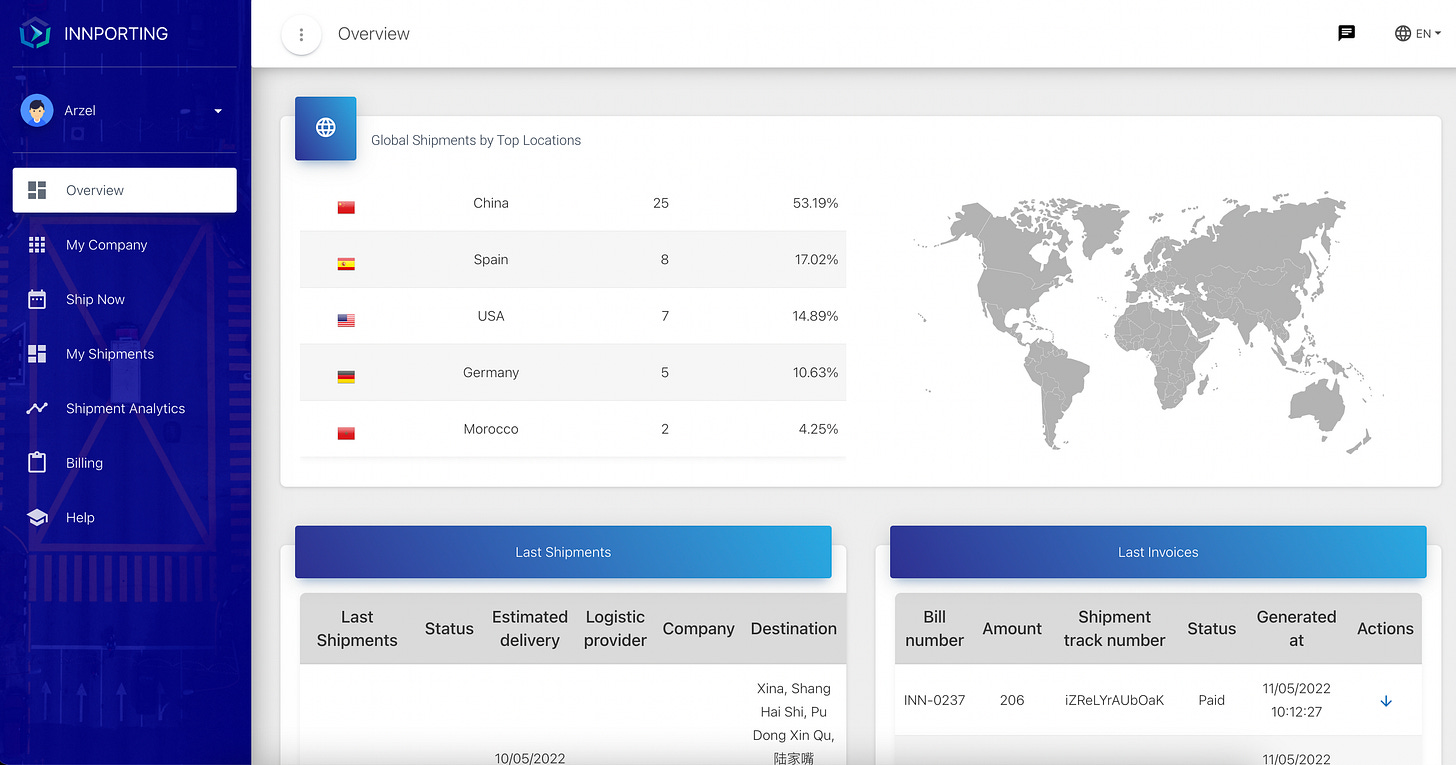Click the Germany flag icon
This screenshot has width=1456, height=765.
tap(346, 377)
